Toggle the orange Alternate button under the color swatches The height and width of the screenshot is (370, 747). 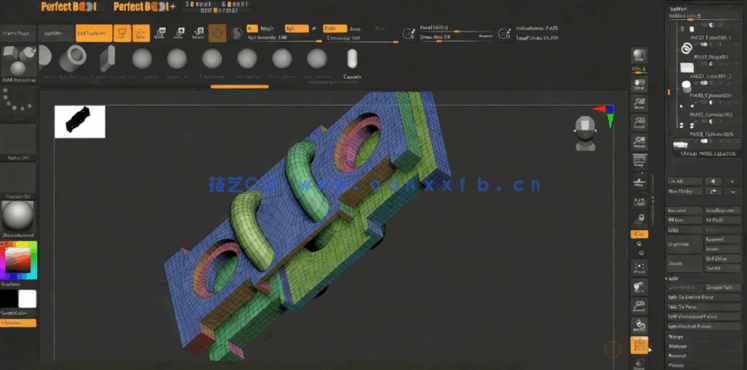(x=18, y=323)
